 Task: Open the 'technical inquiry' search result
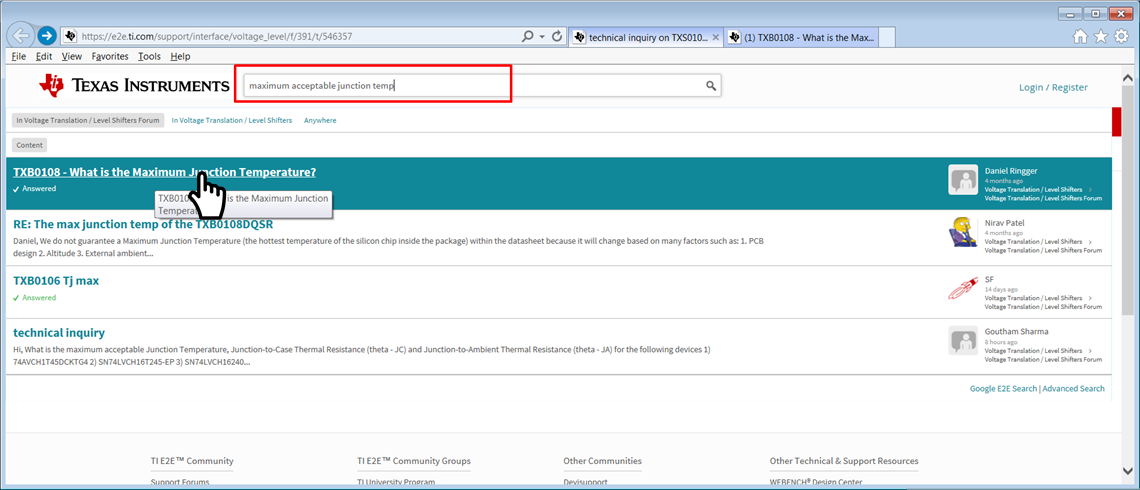(59, 333)
